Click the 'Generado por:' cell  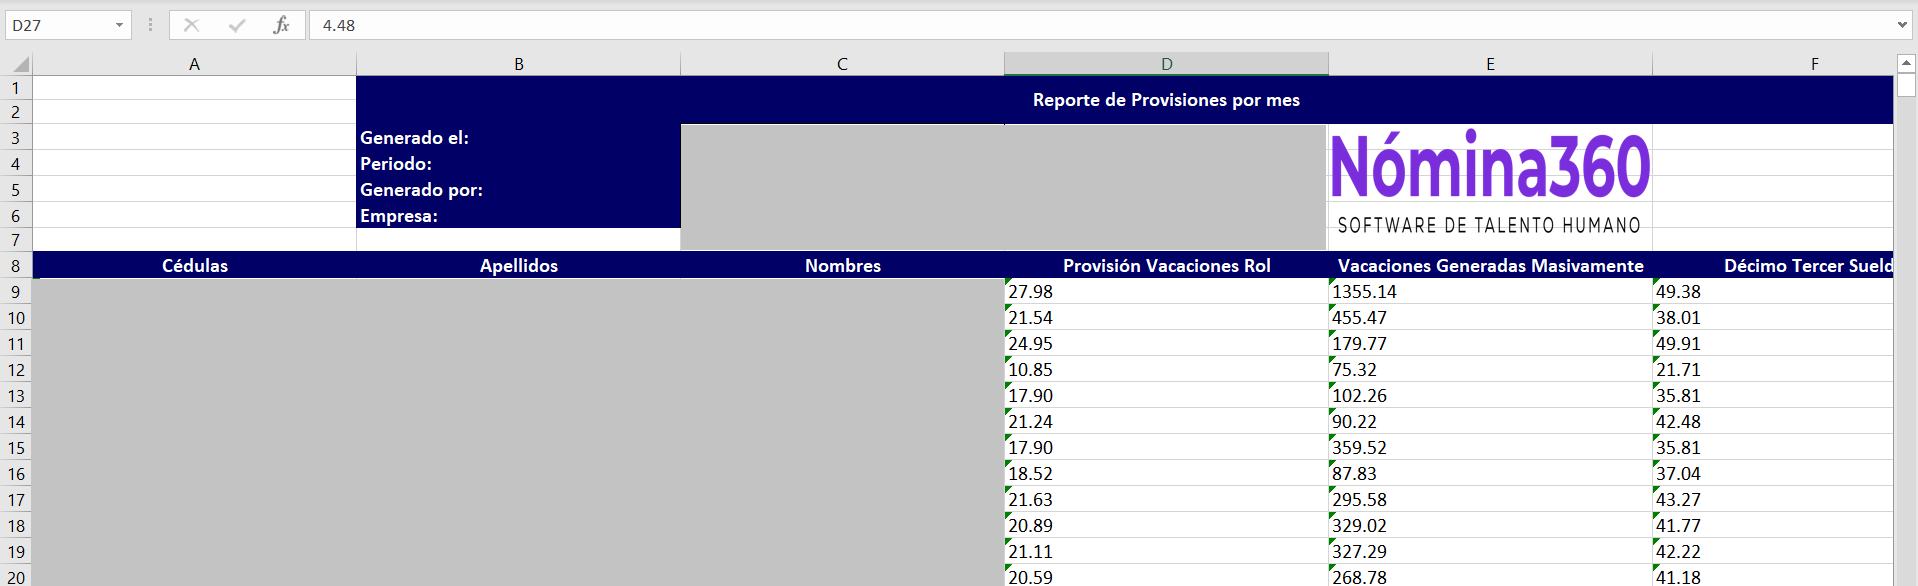click(518, 190)
